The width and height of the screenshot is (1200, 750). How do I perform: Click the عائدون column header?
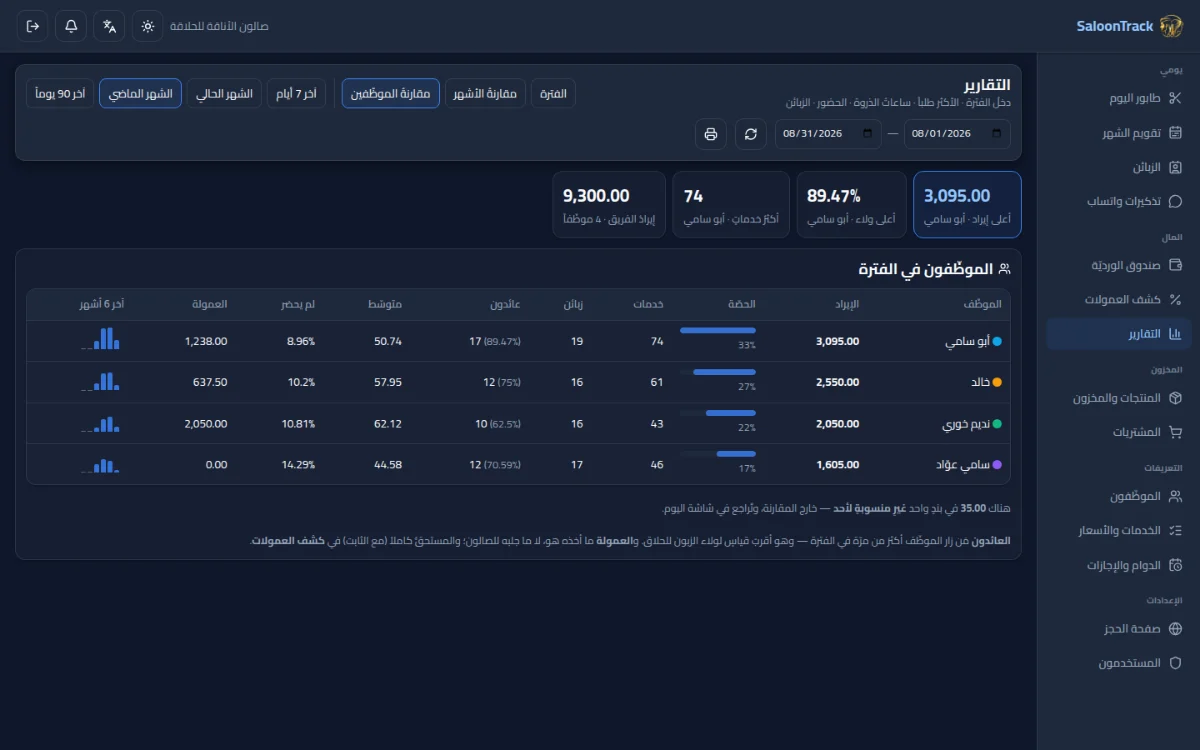(x=504, y=304)
